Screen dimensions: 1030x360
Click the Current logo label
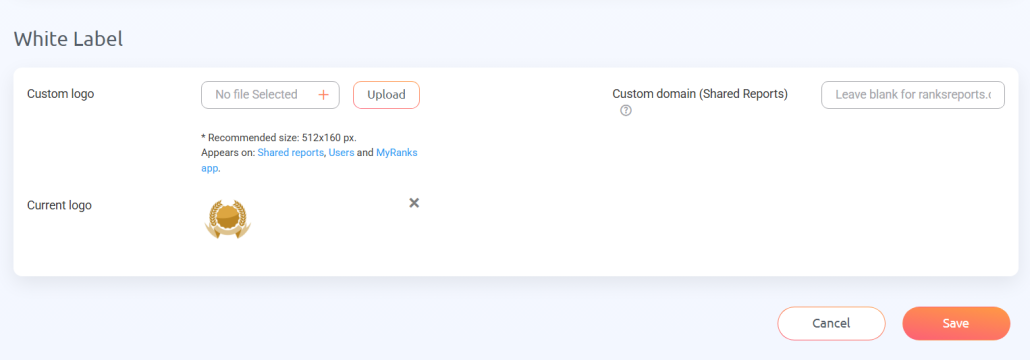59,205
